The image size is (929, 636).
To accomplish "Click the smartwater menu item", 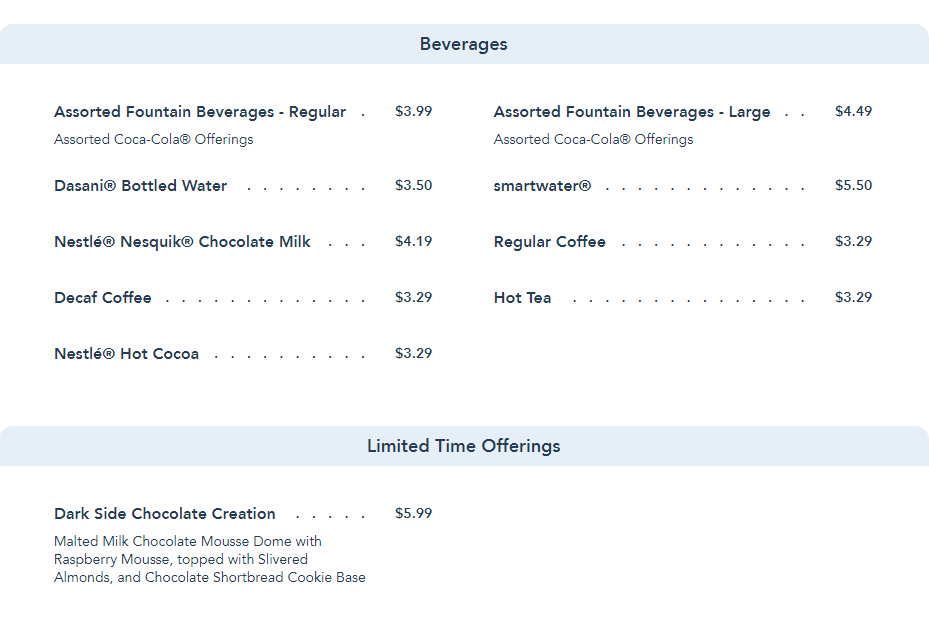I will click(542, 186).
